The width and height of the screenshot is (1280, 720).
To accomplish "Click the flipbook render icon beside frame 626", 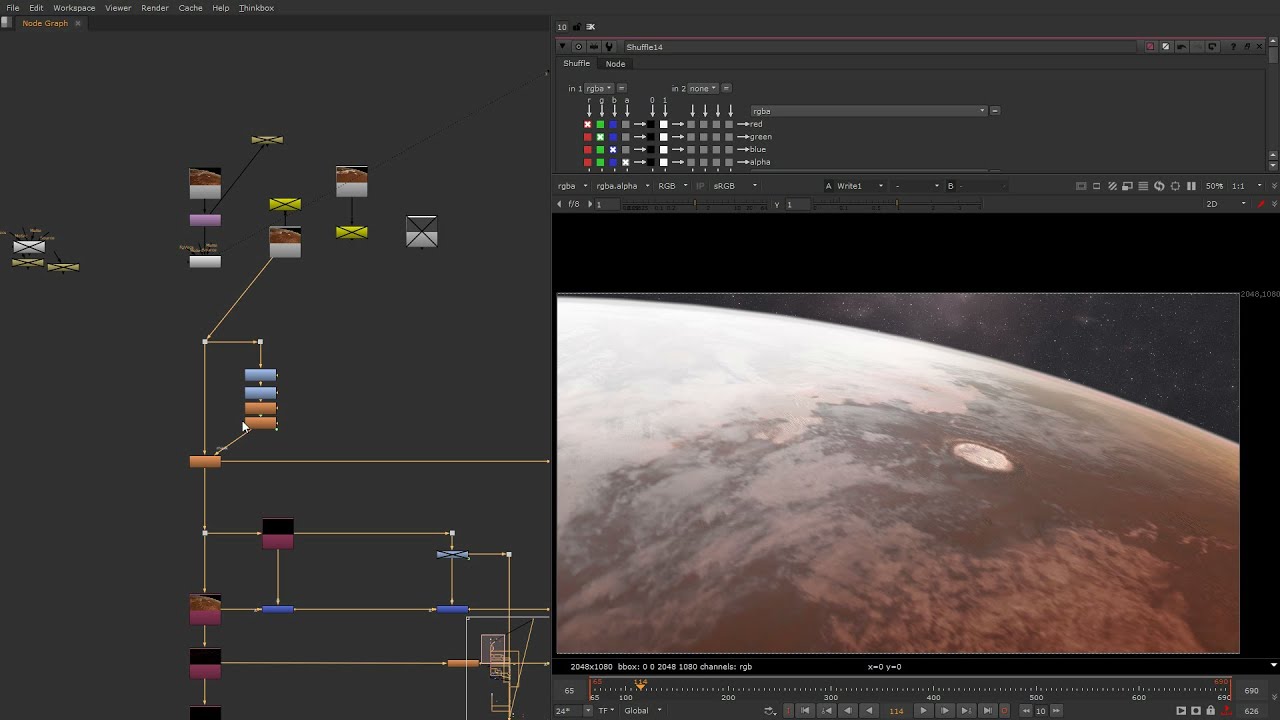I will [1181, 711].
